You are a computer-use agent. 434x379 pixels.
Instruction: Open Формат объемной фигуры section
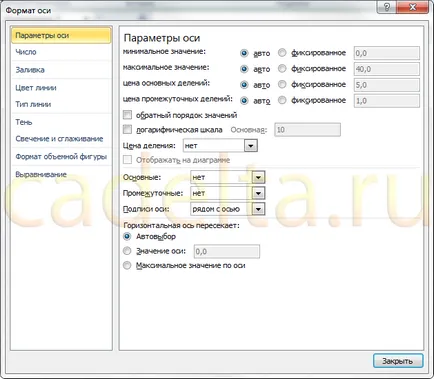pos(61,157)
